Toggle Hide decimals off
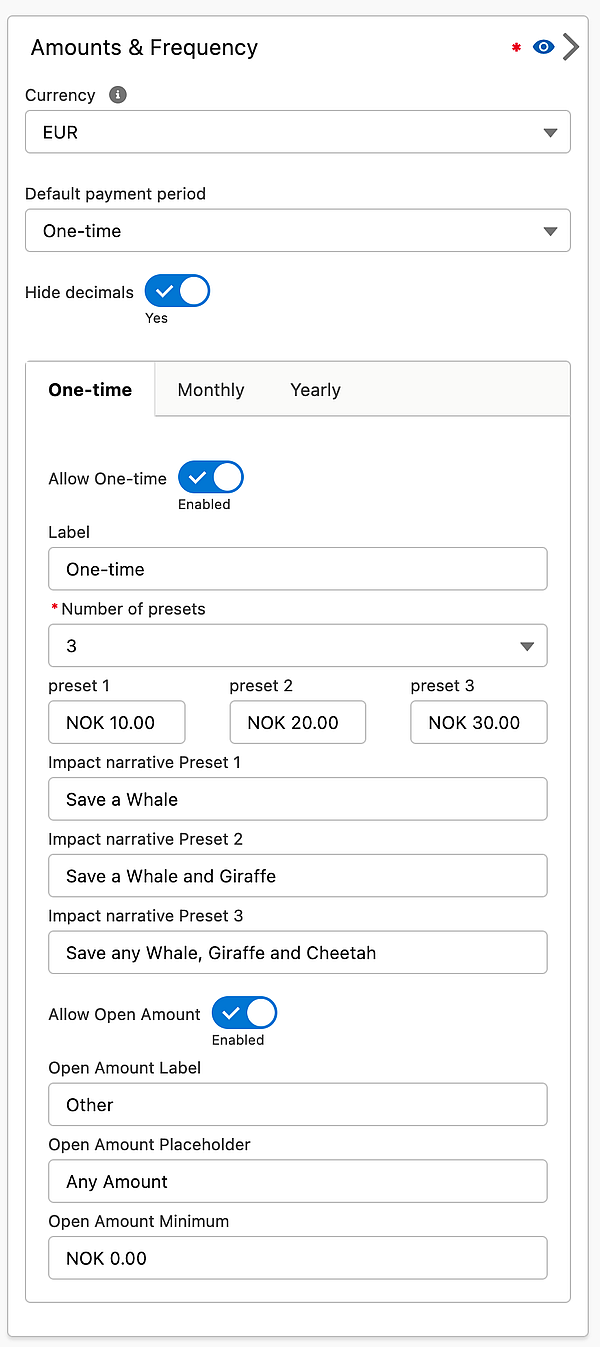The image size is (600, 1347). (x=177, y=291)
